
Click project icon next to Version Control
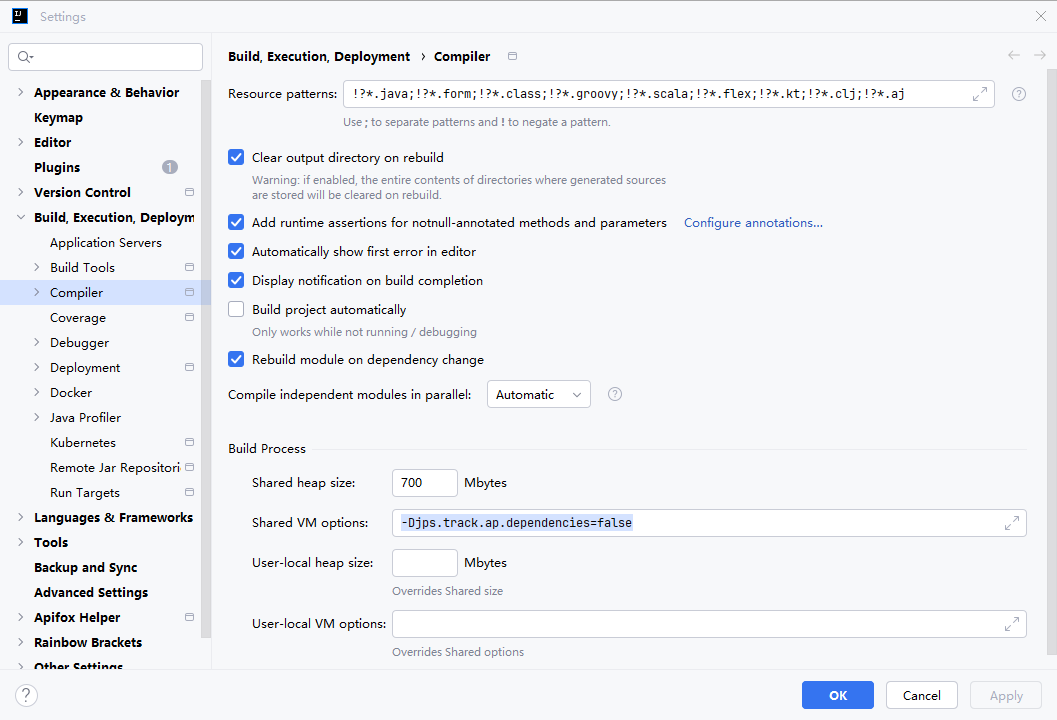click(189, 192)
